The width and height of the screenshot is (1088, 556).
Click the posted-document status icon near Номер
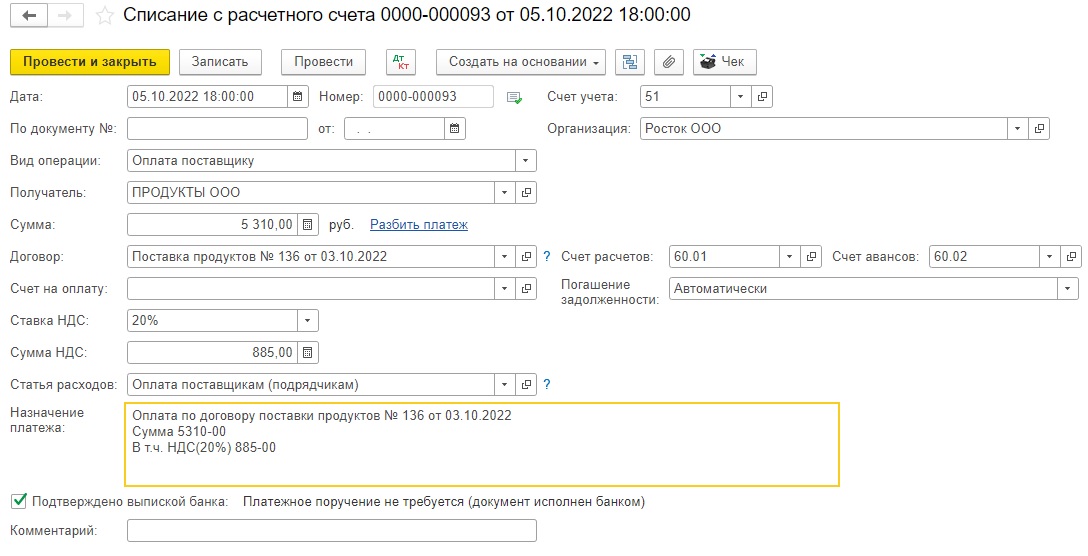click(514, 97)
